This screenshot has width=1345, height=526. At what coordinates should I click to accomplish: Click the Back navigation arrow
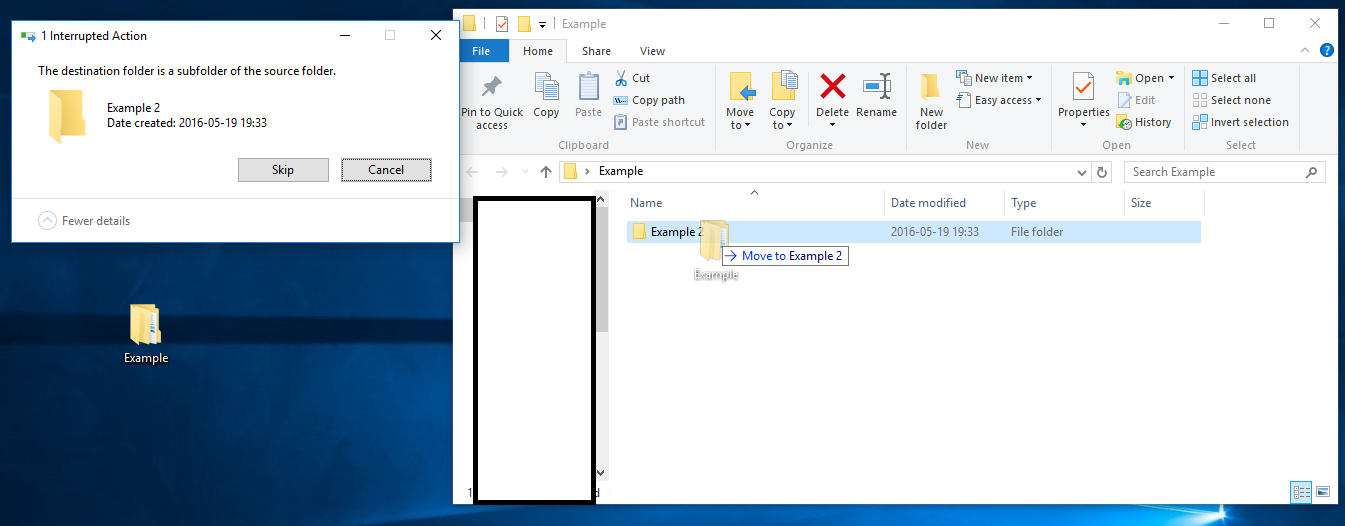(473, 172)
